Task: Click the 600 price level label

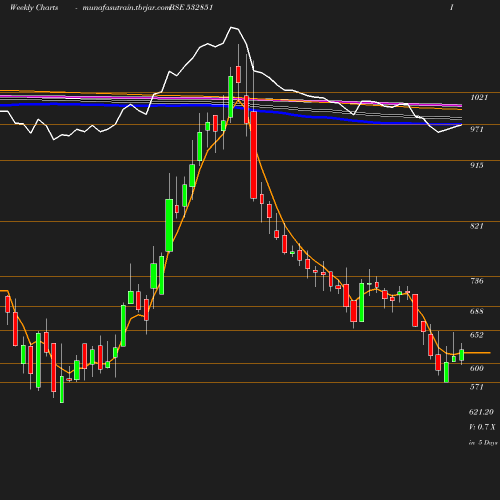Action: pos(476,368)
